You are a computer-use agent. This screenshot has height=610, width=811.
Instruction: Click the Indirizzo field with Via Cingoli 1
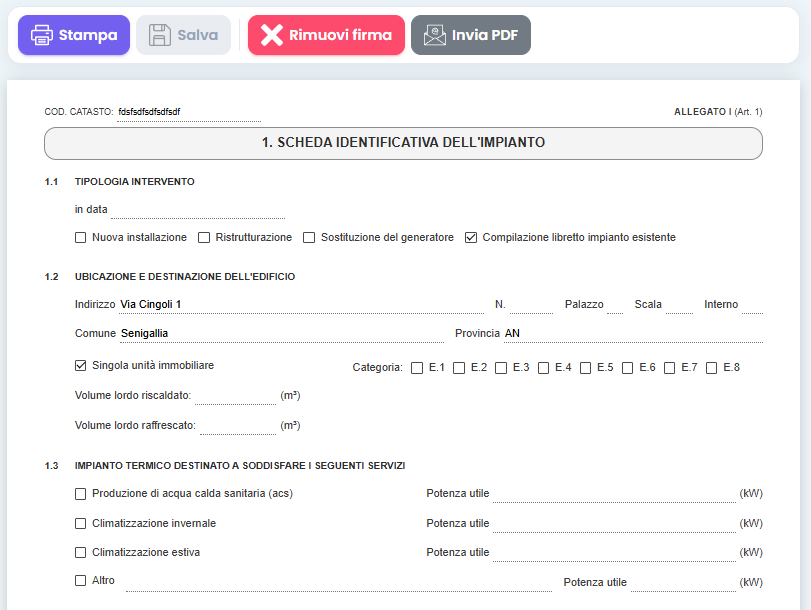pos(302,305)
